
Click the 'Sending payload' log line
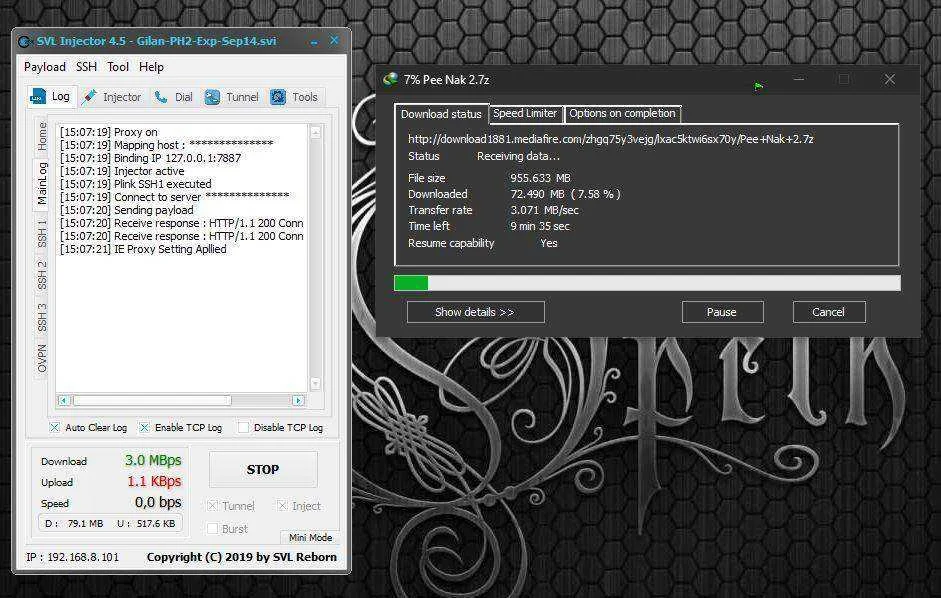[127, 210]
